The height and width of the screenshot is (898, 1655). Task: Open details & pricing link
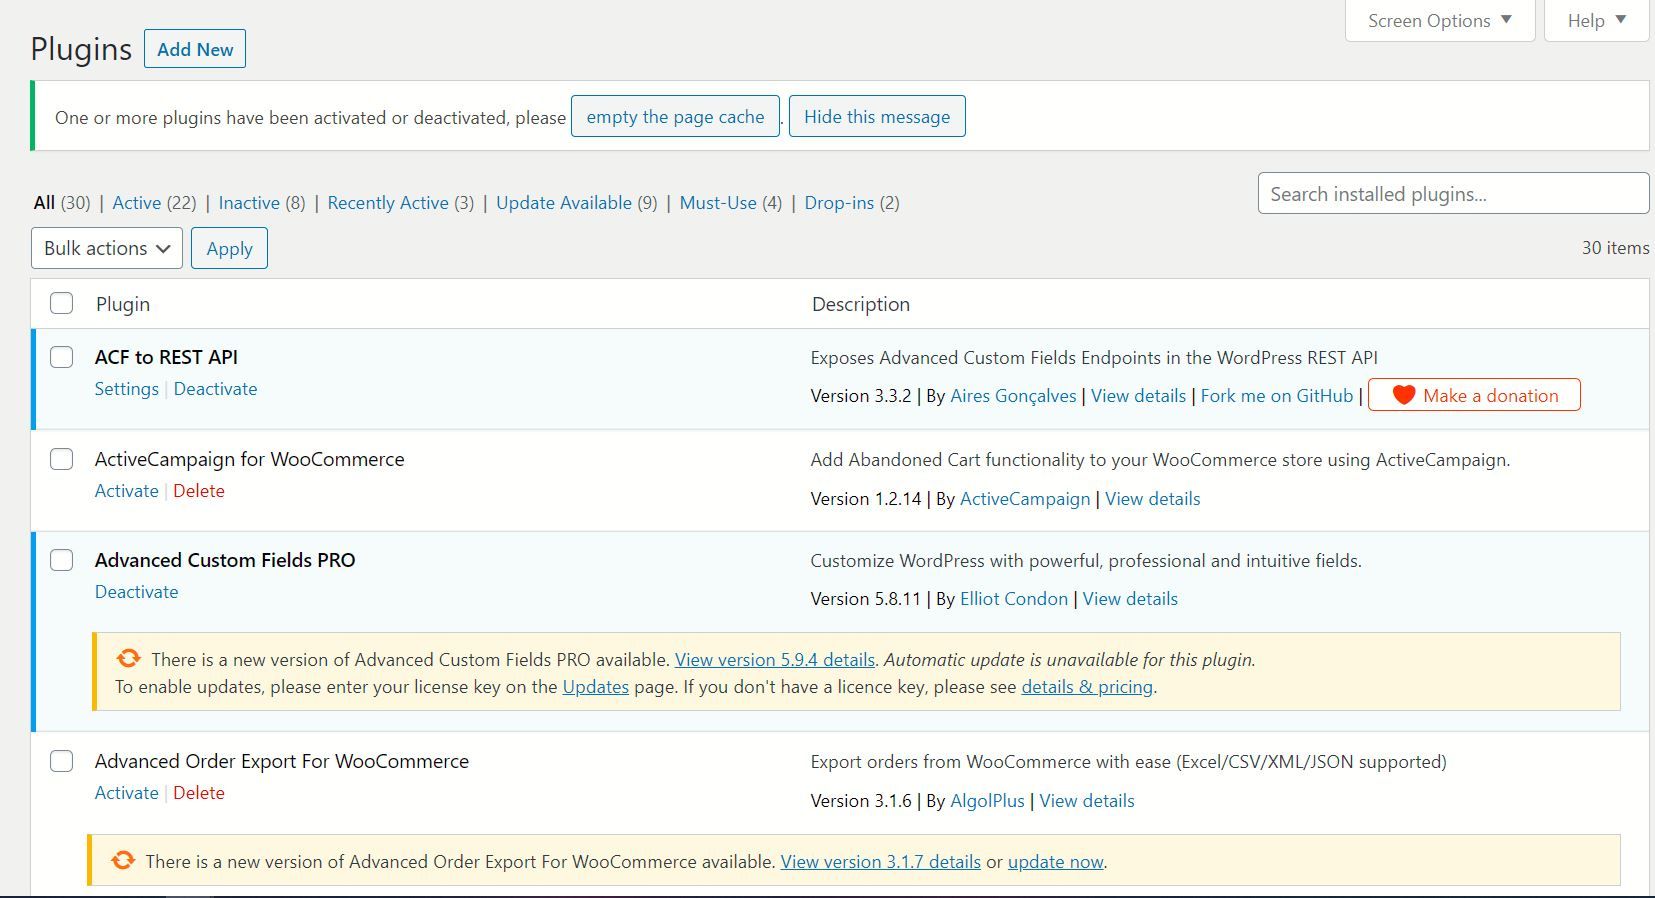1087,686
